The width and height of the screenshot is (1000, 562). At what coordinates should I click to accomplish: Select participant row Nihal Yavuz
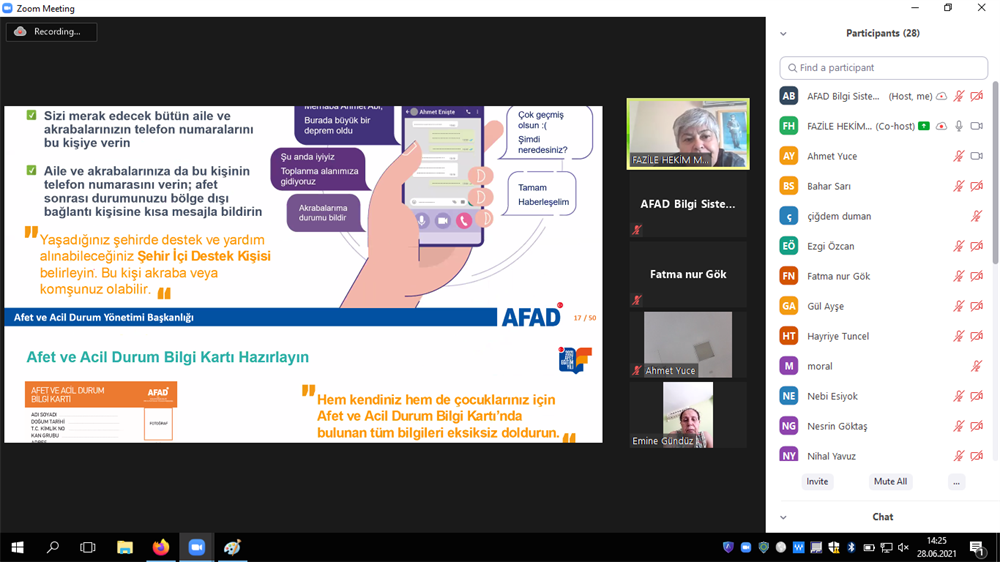883,455
